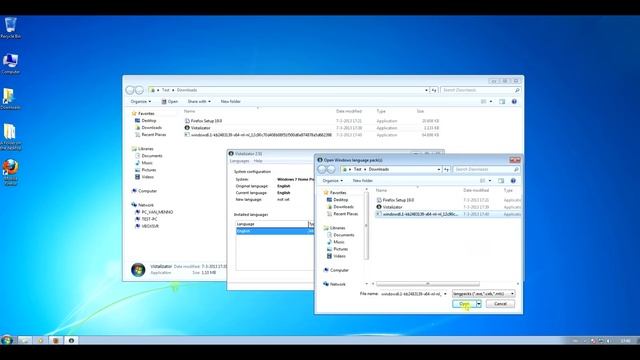Open Help menu in Vistalizator
640x360 pixels.
coord(258,161)
